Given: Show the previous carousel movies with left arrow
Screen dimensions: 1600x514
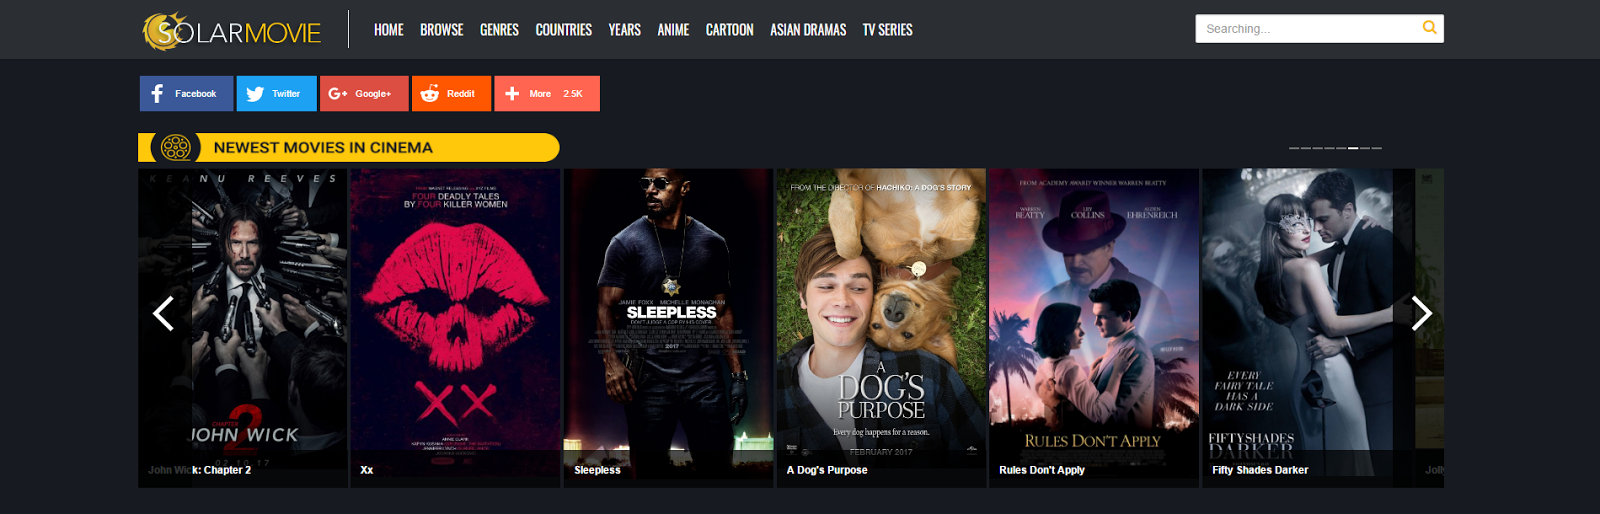Looking at the screenshot, I should [163, 314].
